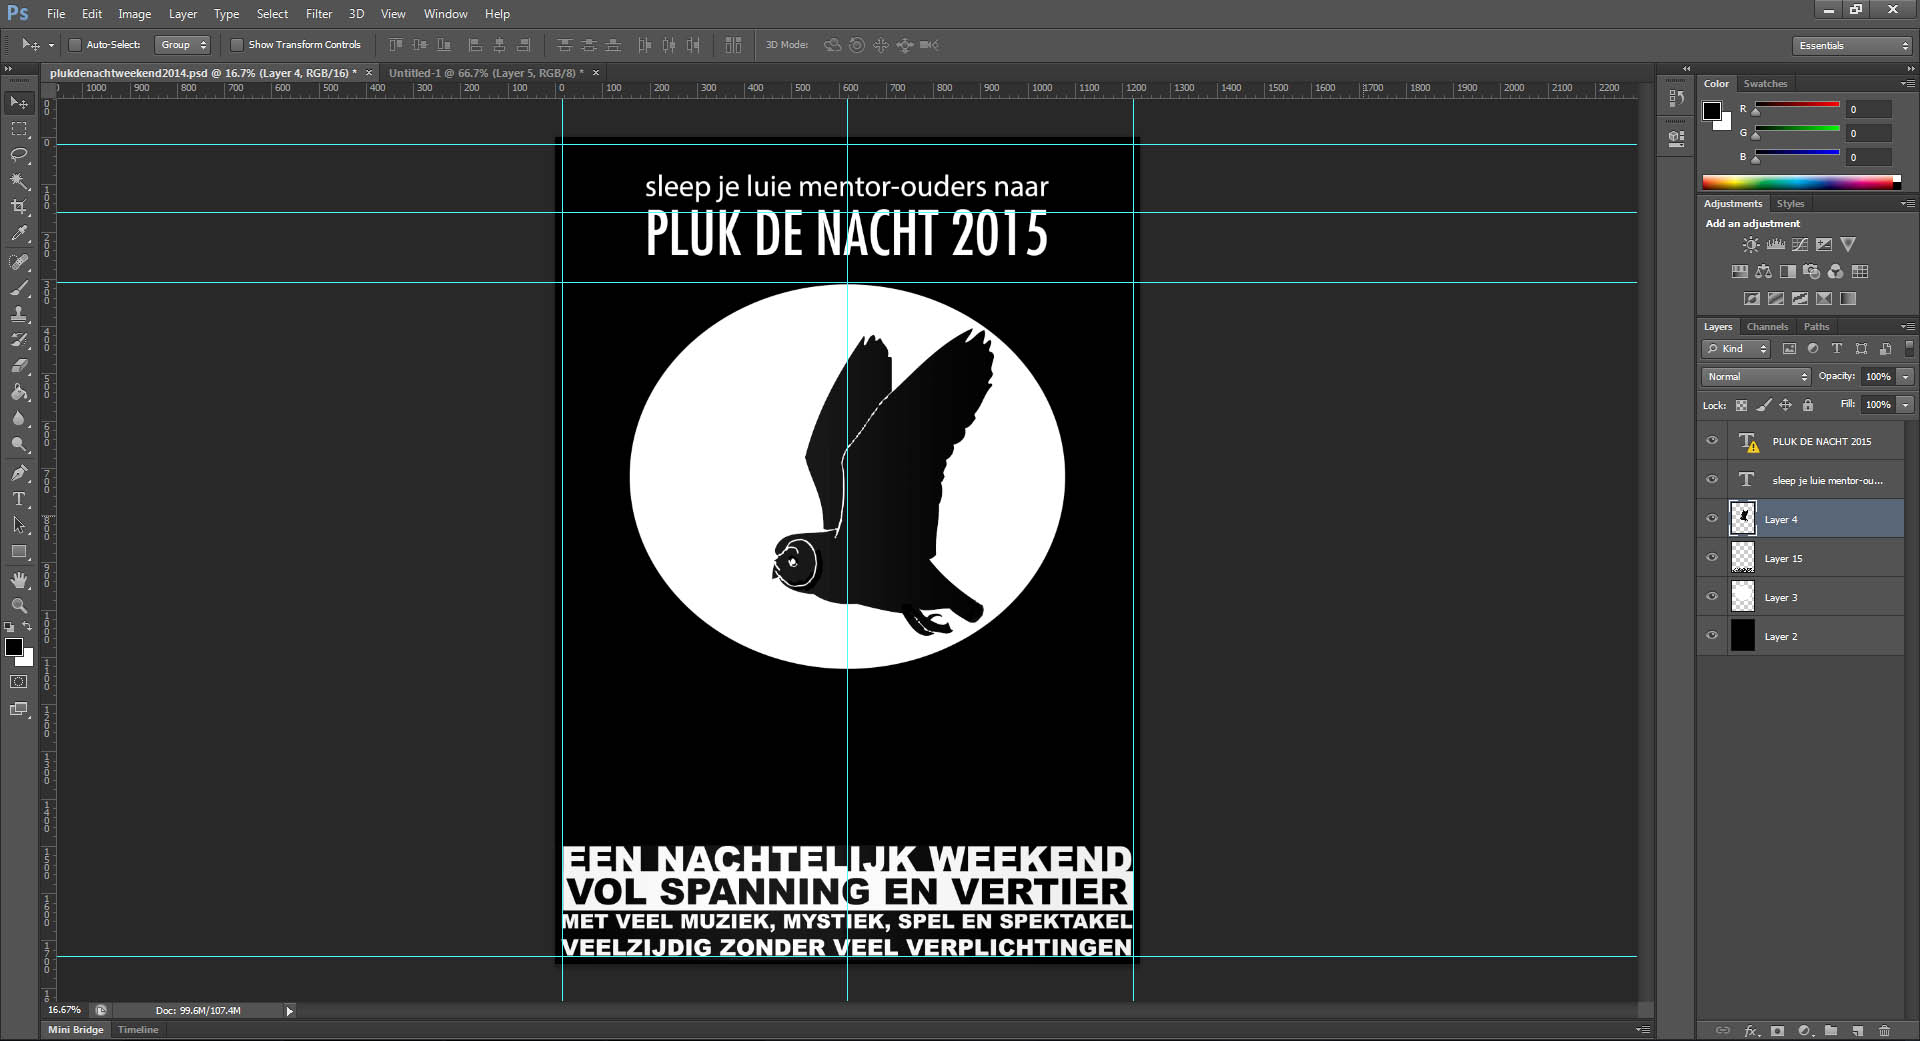Hide the sleep je luie mentor-ou... layer

[x=1712, y=480]
